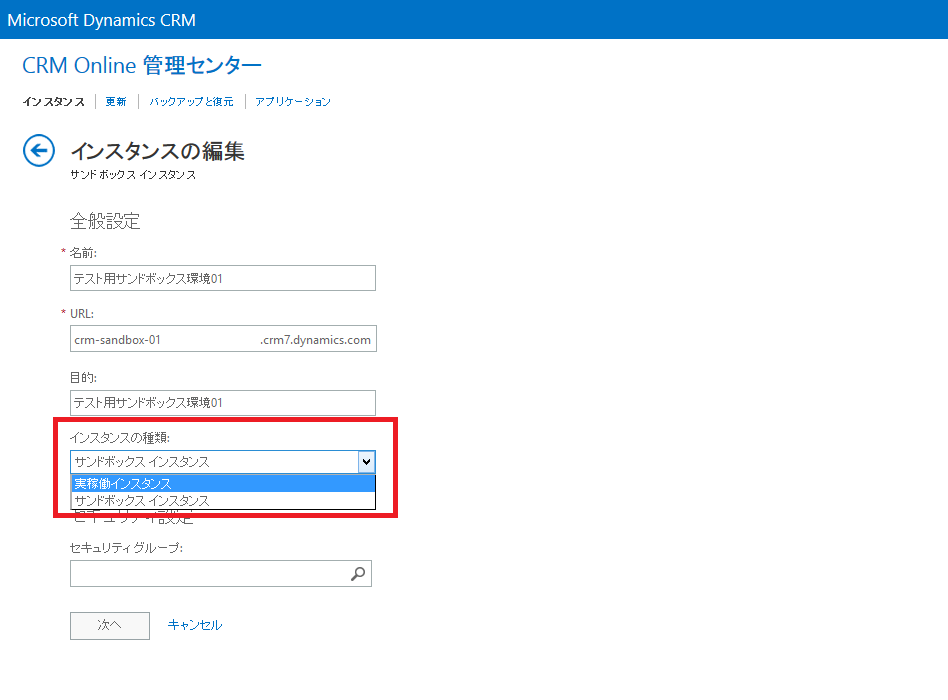Image resolution: width=948 pixels, height=700 pixels.
Task: Click the 次へ button
Action: [110, 626]
